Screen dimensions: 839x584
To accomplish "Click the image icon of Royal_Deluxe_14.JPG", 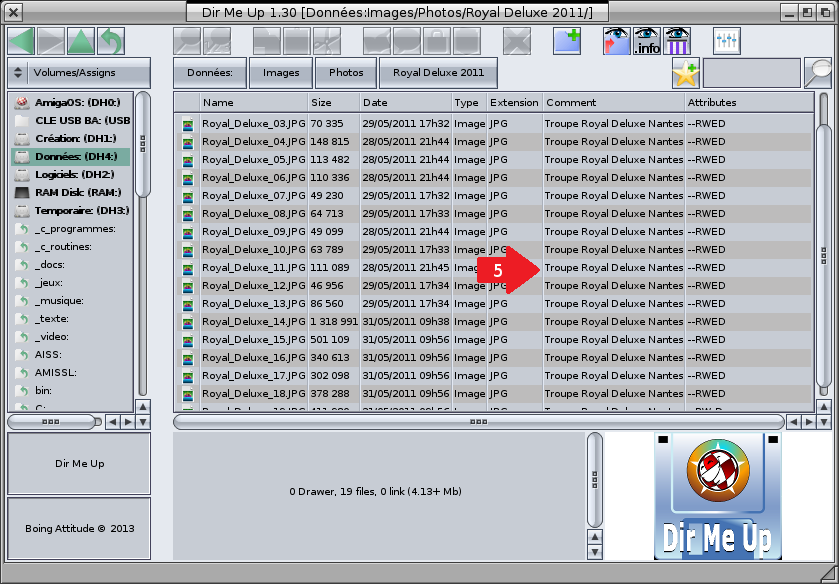I will point(188,322).
